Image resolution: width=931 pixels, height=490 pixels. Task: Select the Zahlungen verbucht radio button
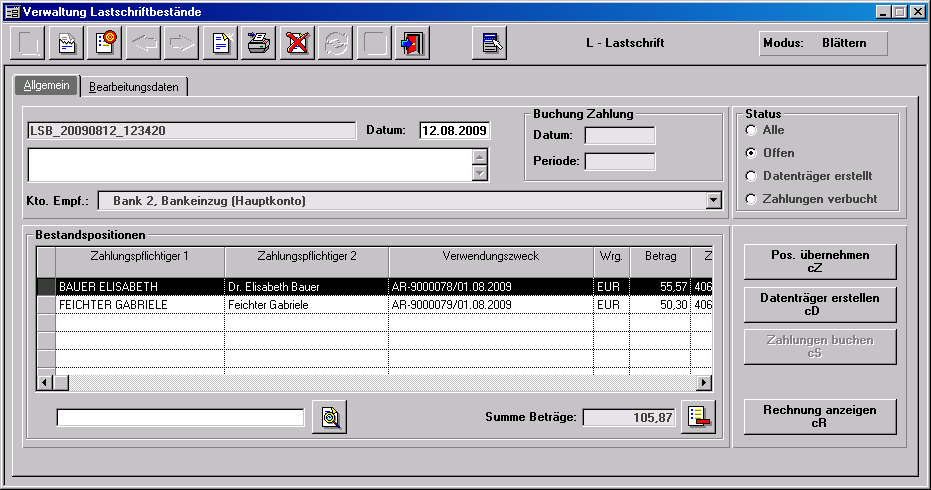[x=751, y=199]
